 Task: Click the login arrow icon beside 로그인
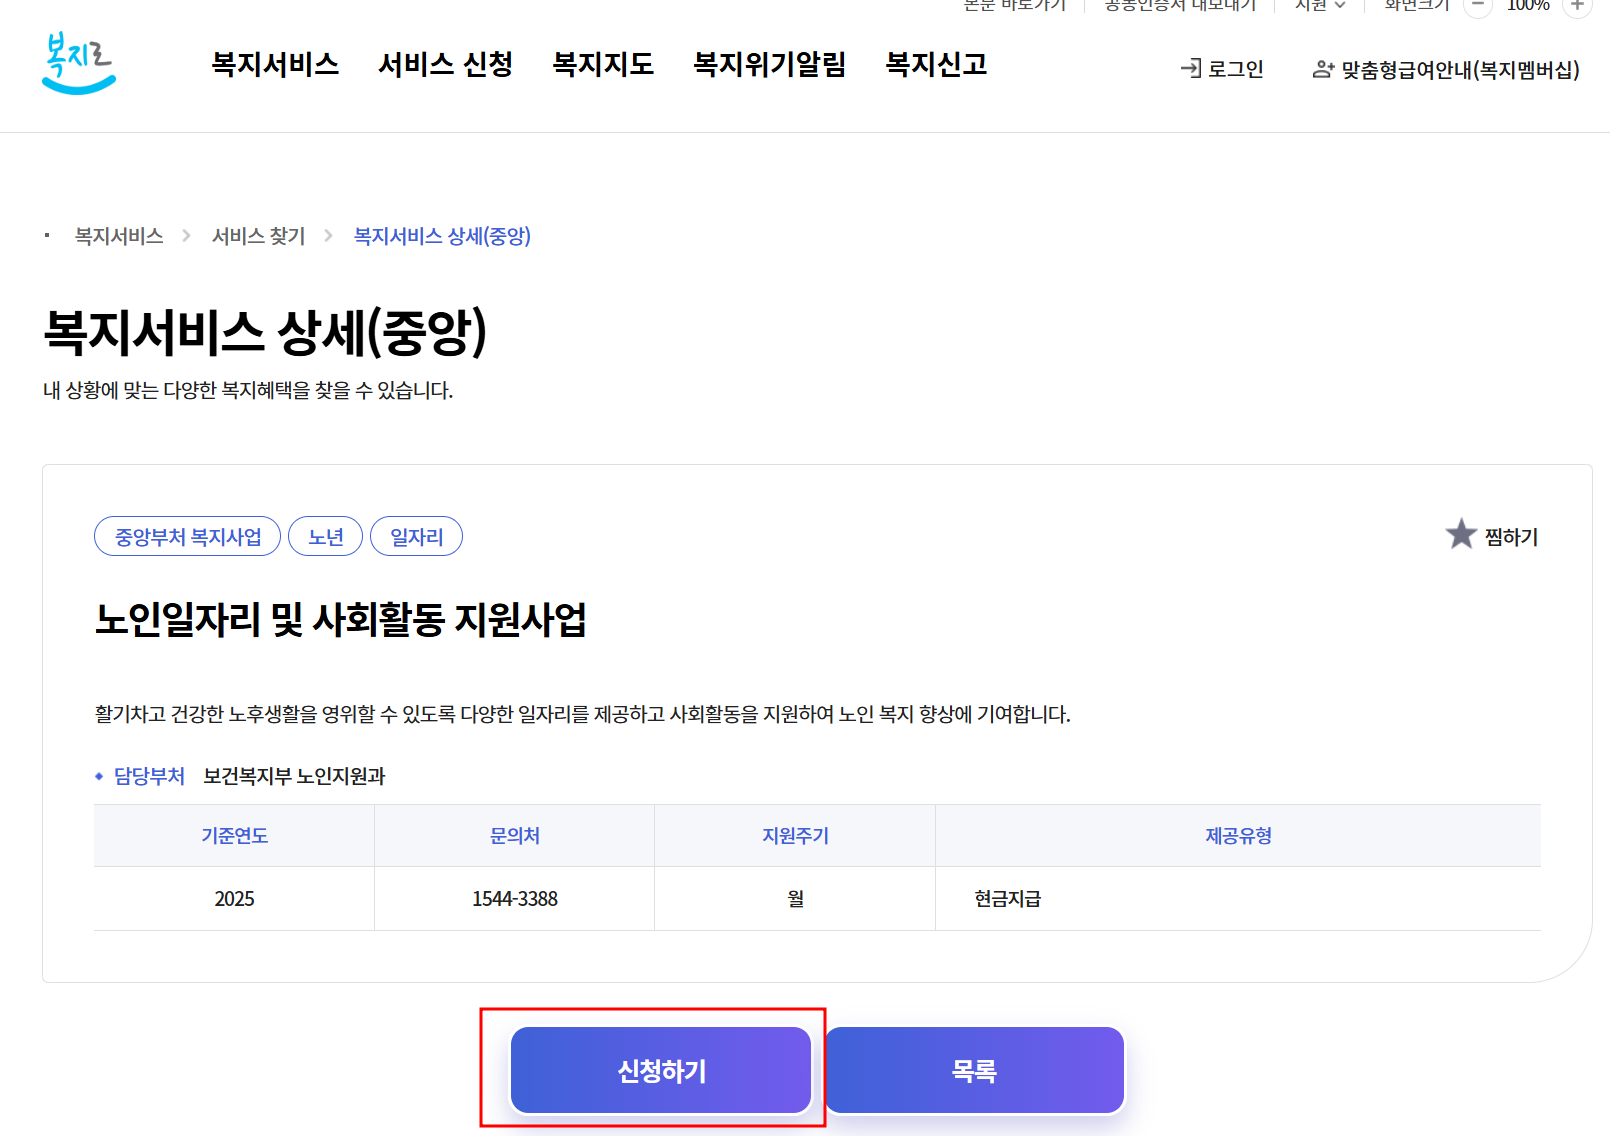1190,68
